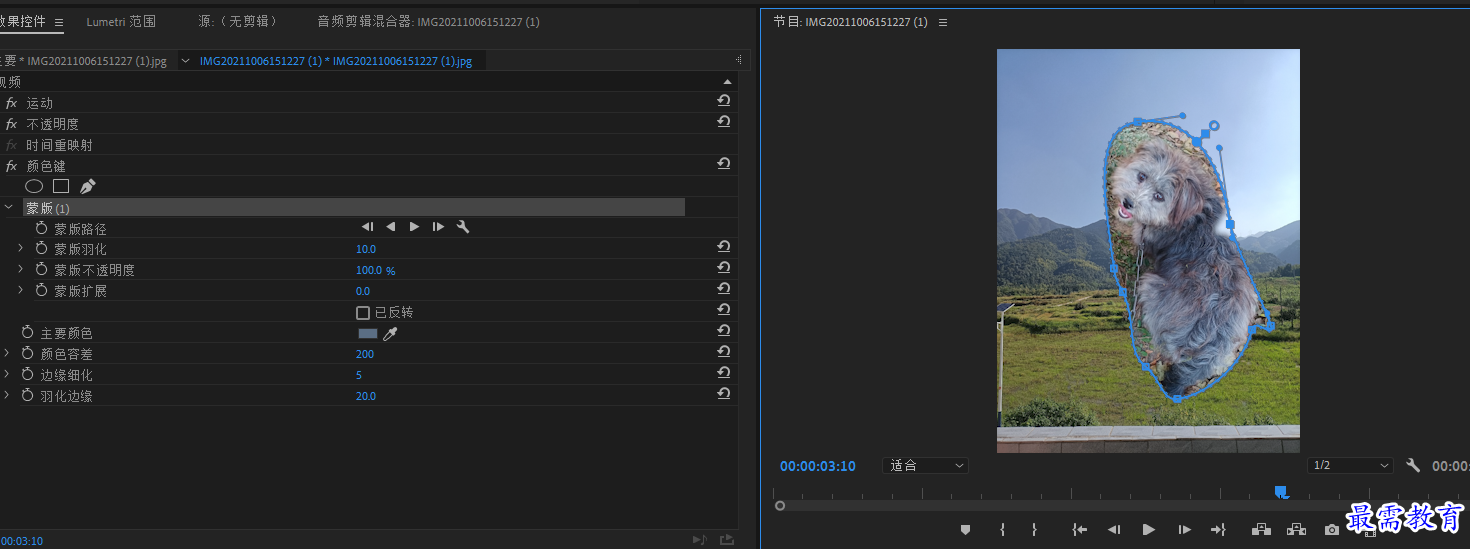Toggle animation stopwatch for 蒙版不透明度
This screenshot has width=1470, height=549.
41,269
